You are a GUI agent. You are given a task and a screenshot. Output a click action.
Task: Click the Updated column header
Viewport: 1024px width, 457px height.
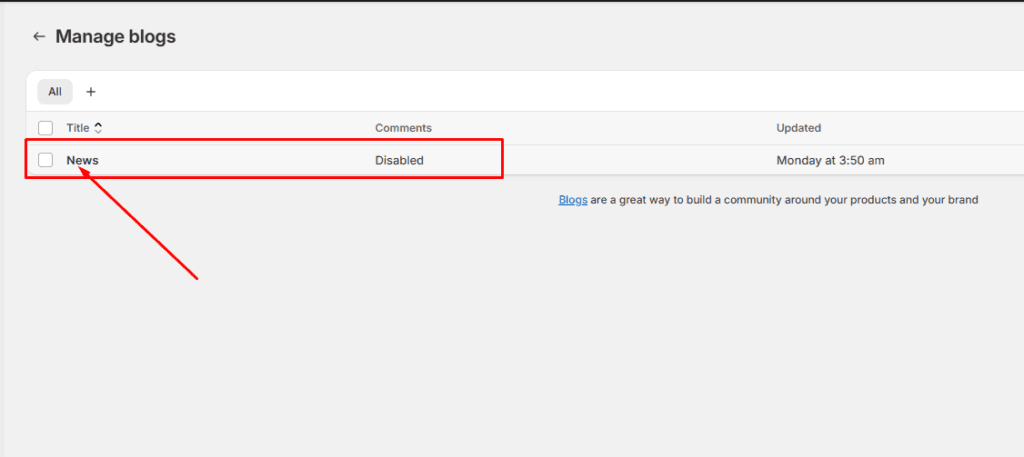point(798,128)
